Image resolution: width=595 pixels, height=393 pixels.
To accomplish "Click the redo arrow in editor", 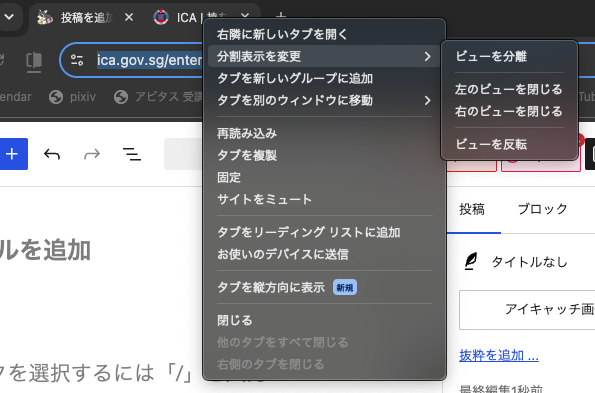I will tap(92, 154).
